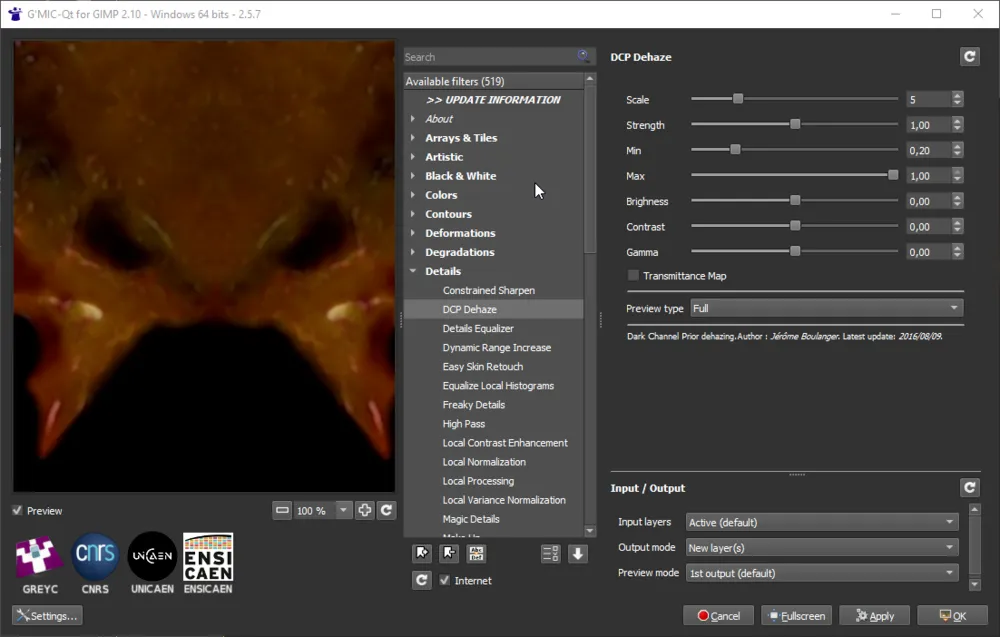The image size is (1000, 637).
Task: Open the filter selection mode checklist icon
Action: [550, 553]
